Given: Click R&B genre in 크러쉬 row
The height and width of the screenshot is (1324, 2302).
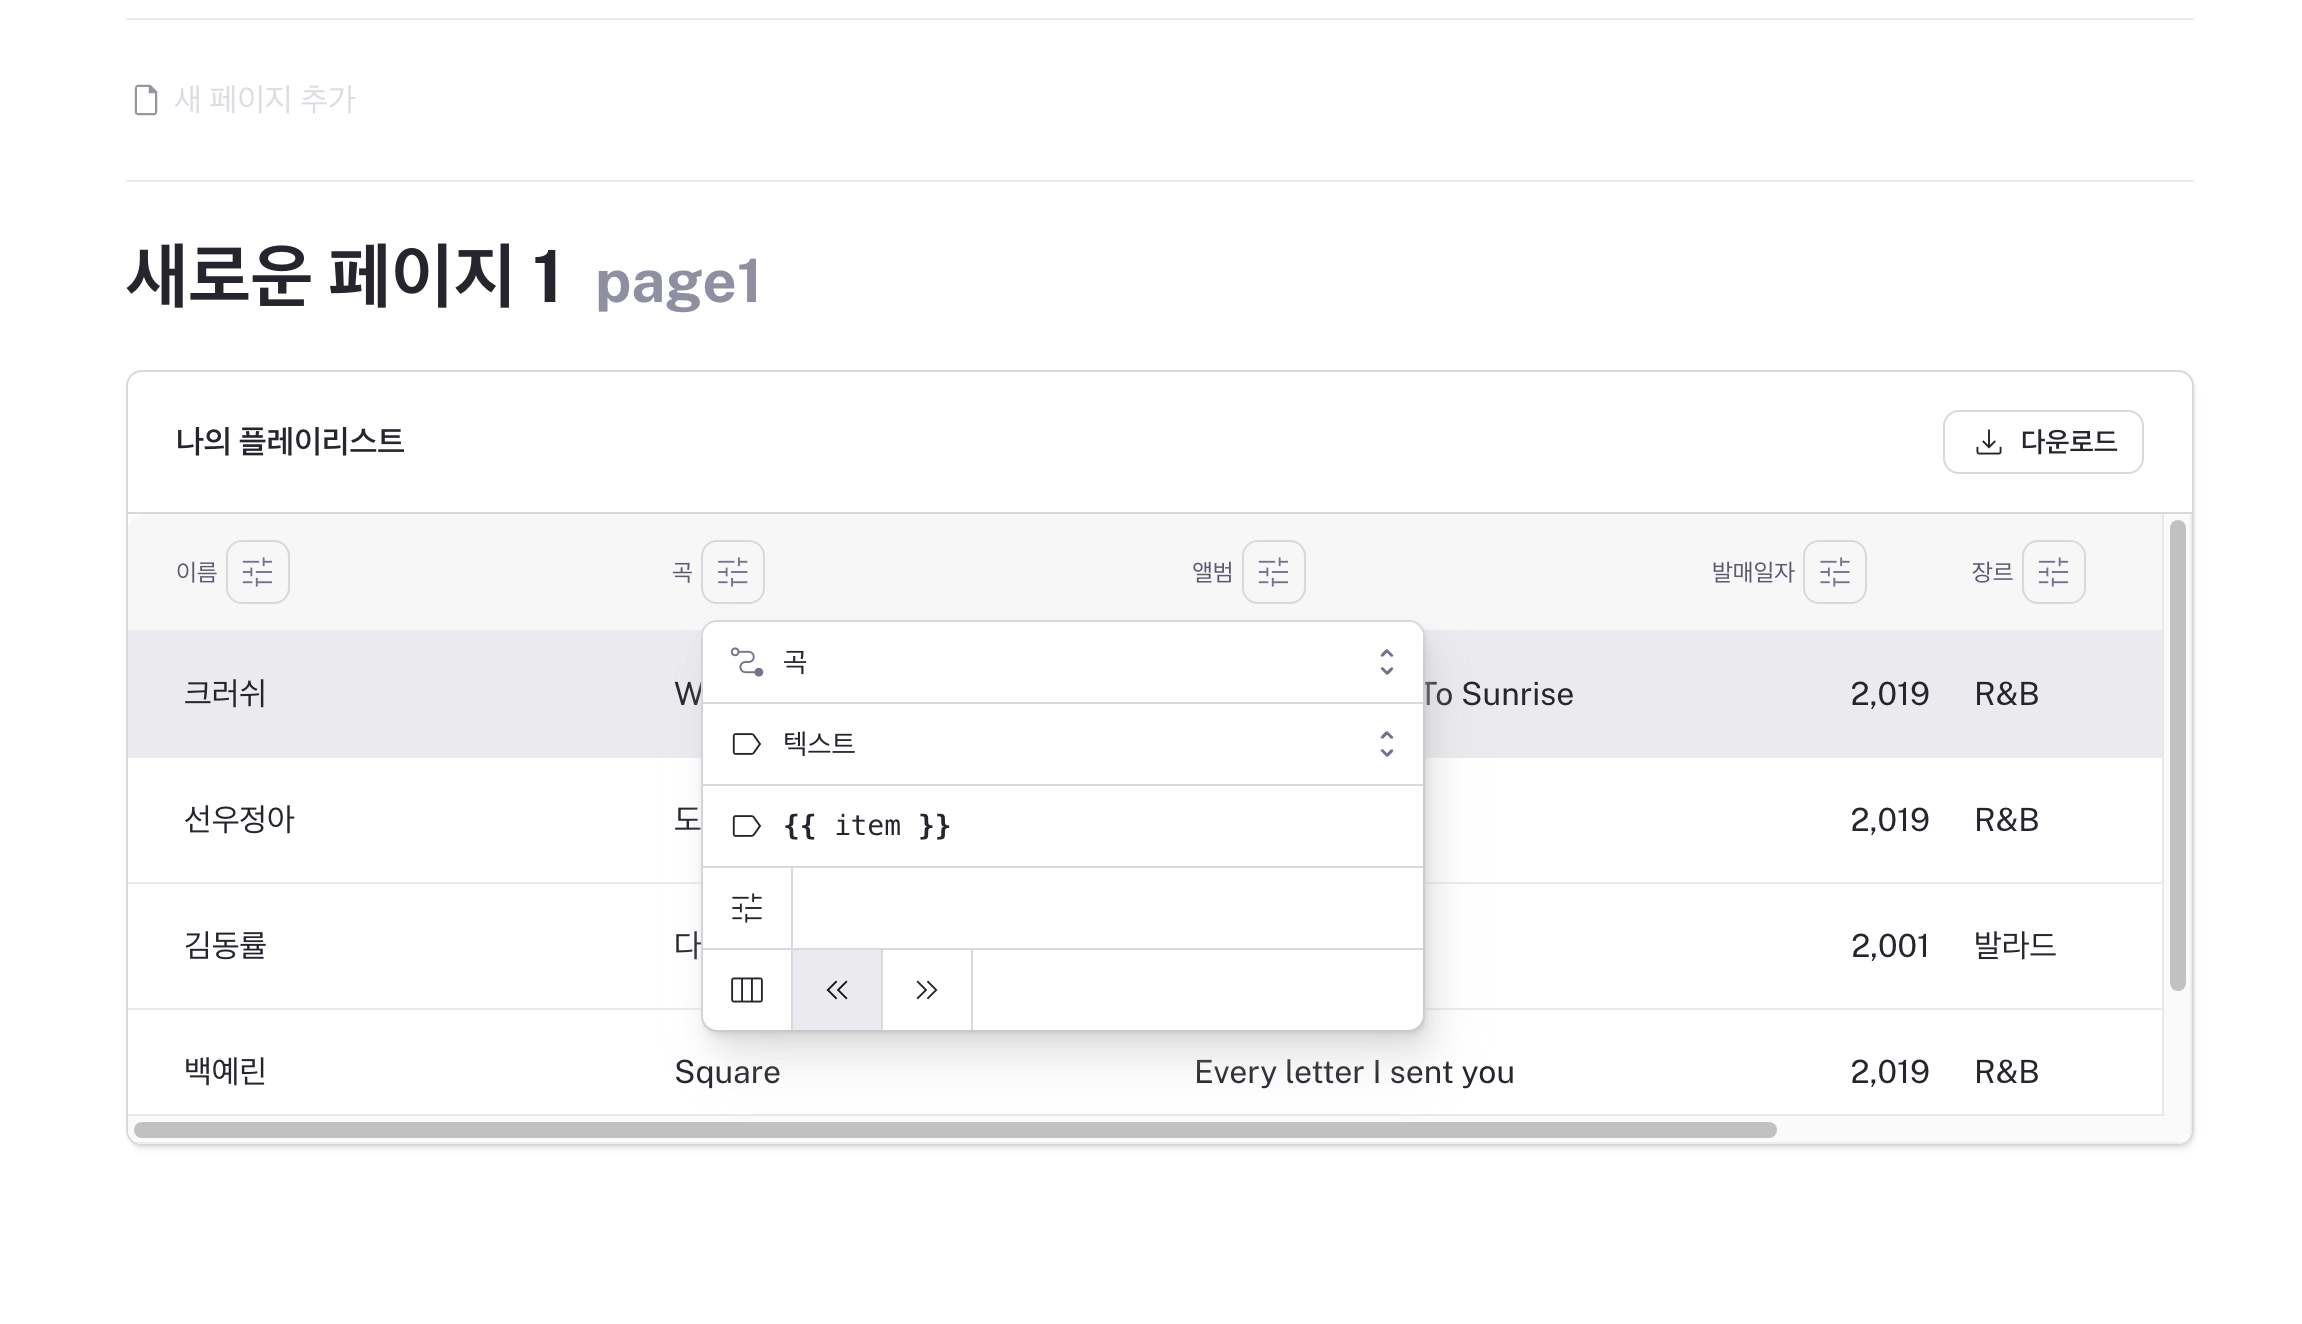Looking at the screenshot, I should coord(2007,694).
